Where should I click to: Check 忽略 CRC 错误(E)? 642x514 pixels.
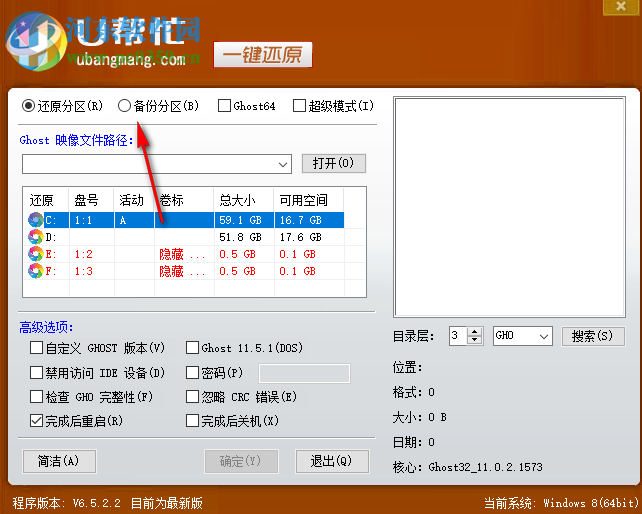pyautogui.click(x=192, y=396)
